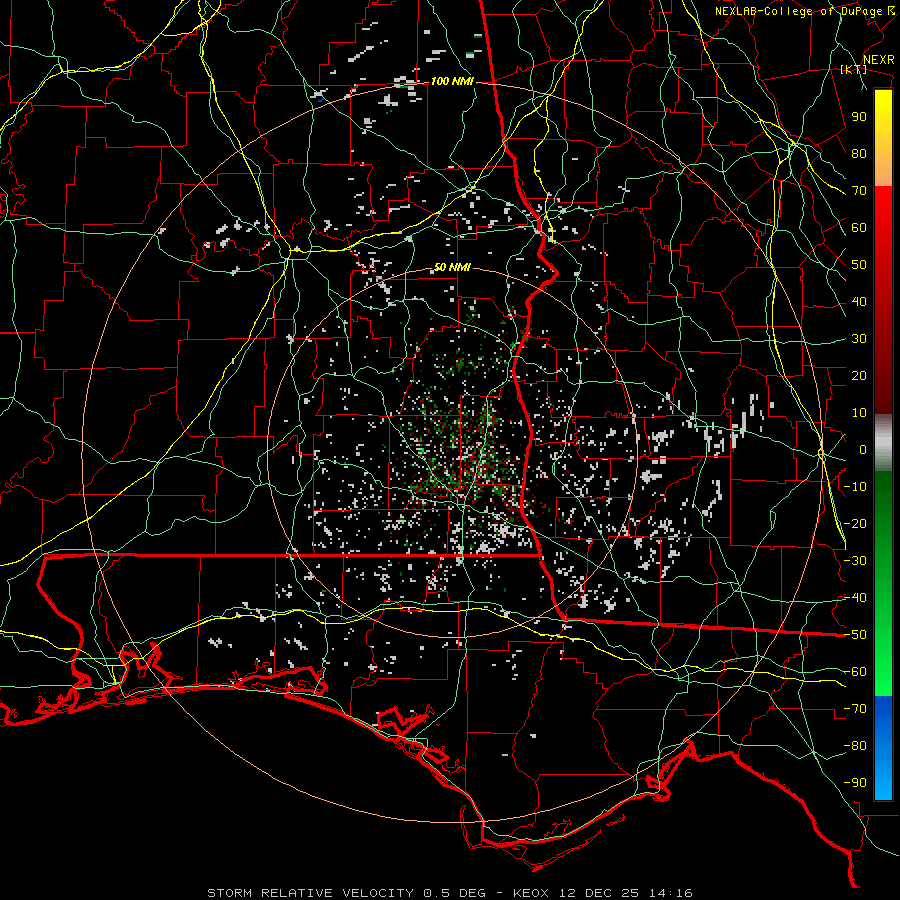Viewport: 900px width, 900px height.
Task: Click the legend value '-60'
Action: 855,672
